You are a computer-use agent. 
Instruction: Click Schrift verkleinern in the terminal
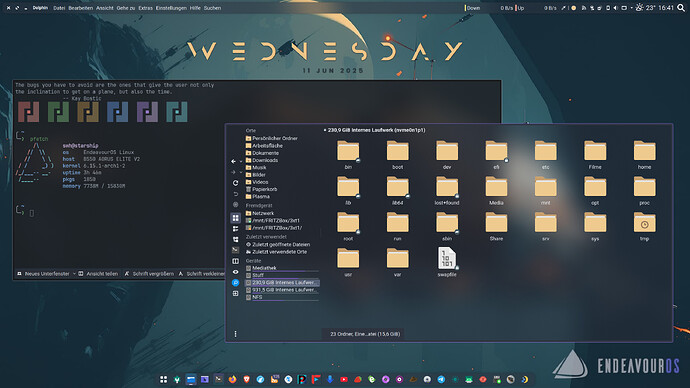(202, 274)
